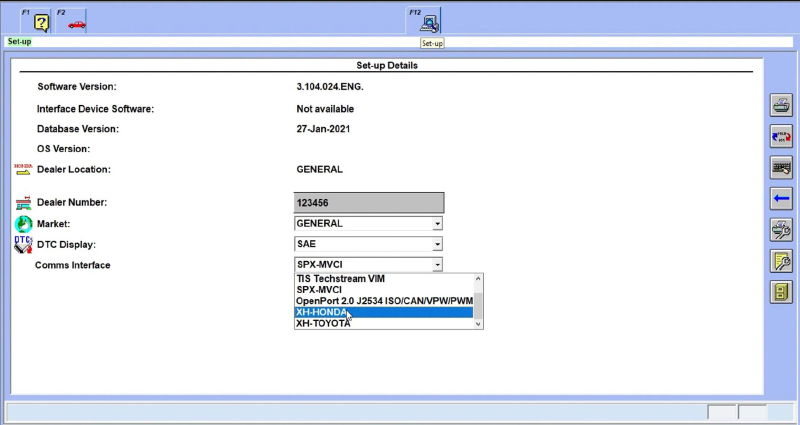Select OpenPort 2.0 J2534 interface option
Viewport: 800px width, 425px height.
(383, 301)
